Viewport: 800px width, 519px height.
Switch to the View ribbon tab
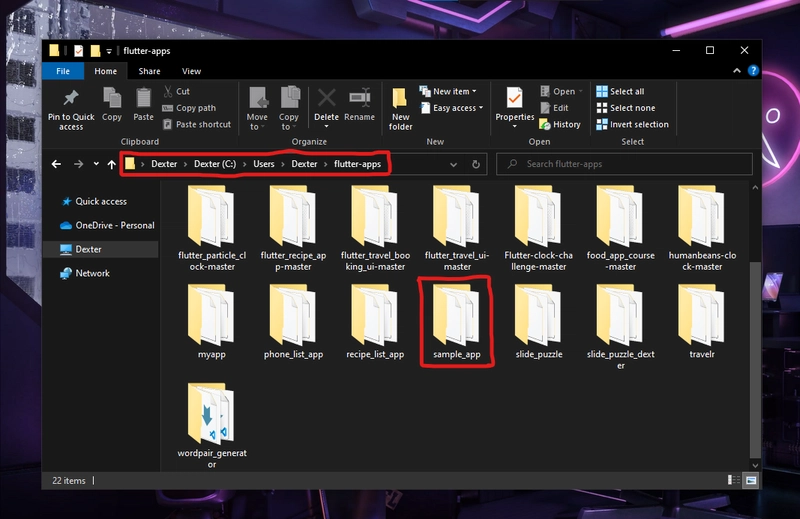click(191, 71)
